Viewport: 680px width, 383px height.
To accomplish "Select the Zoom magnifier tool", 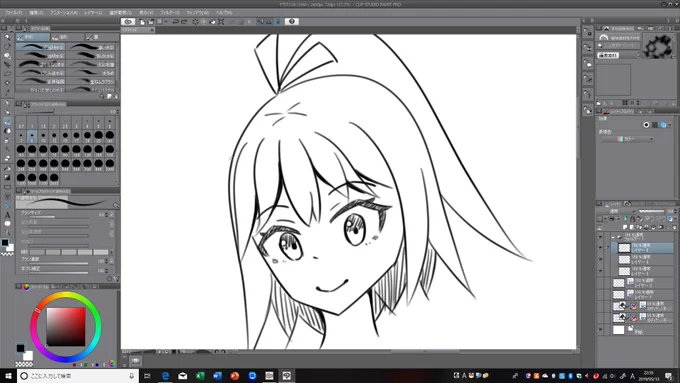I will [7, 37].
